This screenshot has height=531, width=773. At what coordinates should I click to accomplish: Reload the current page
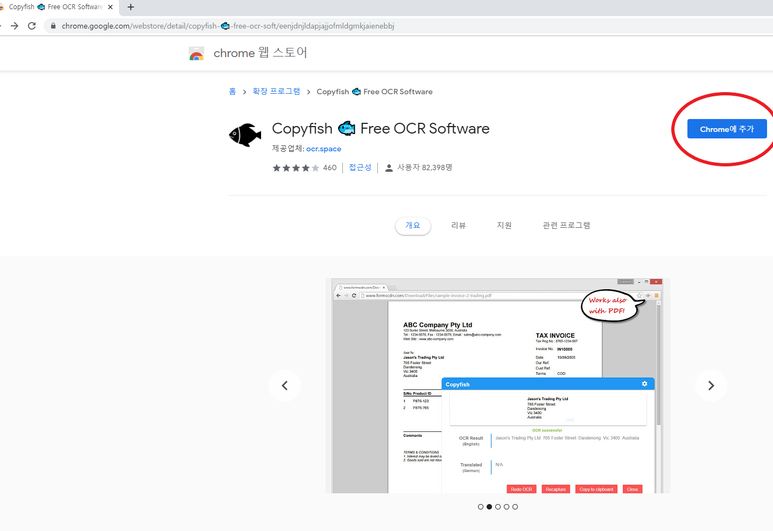pos(32,26)
